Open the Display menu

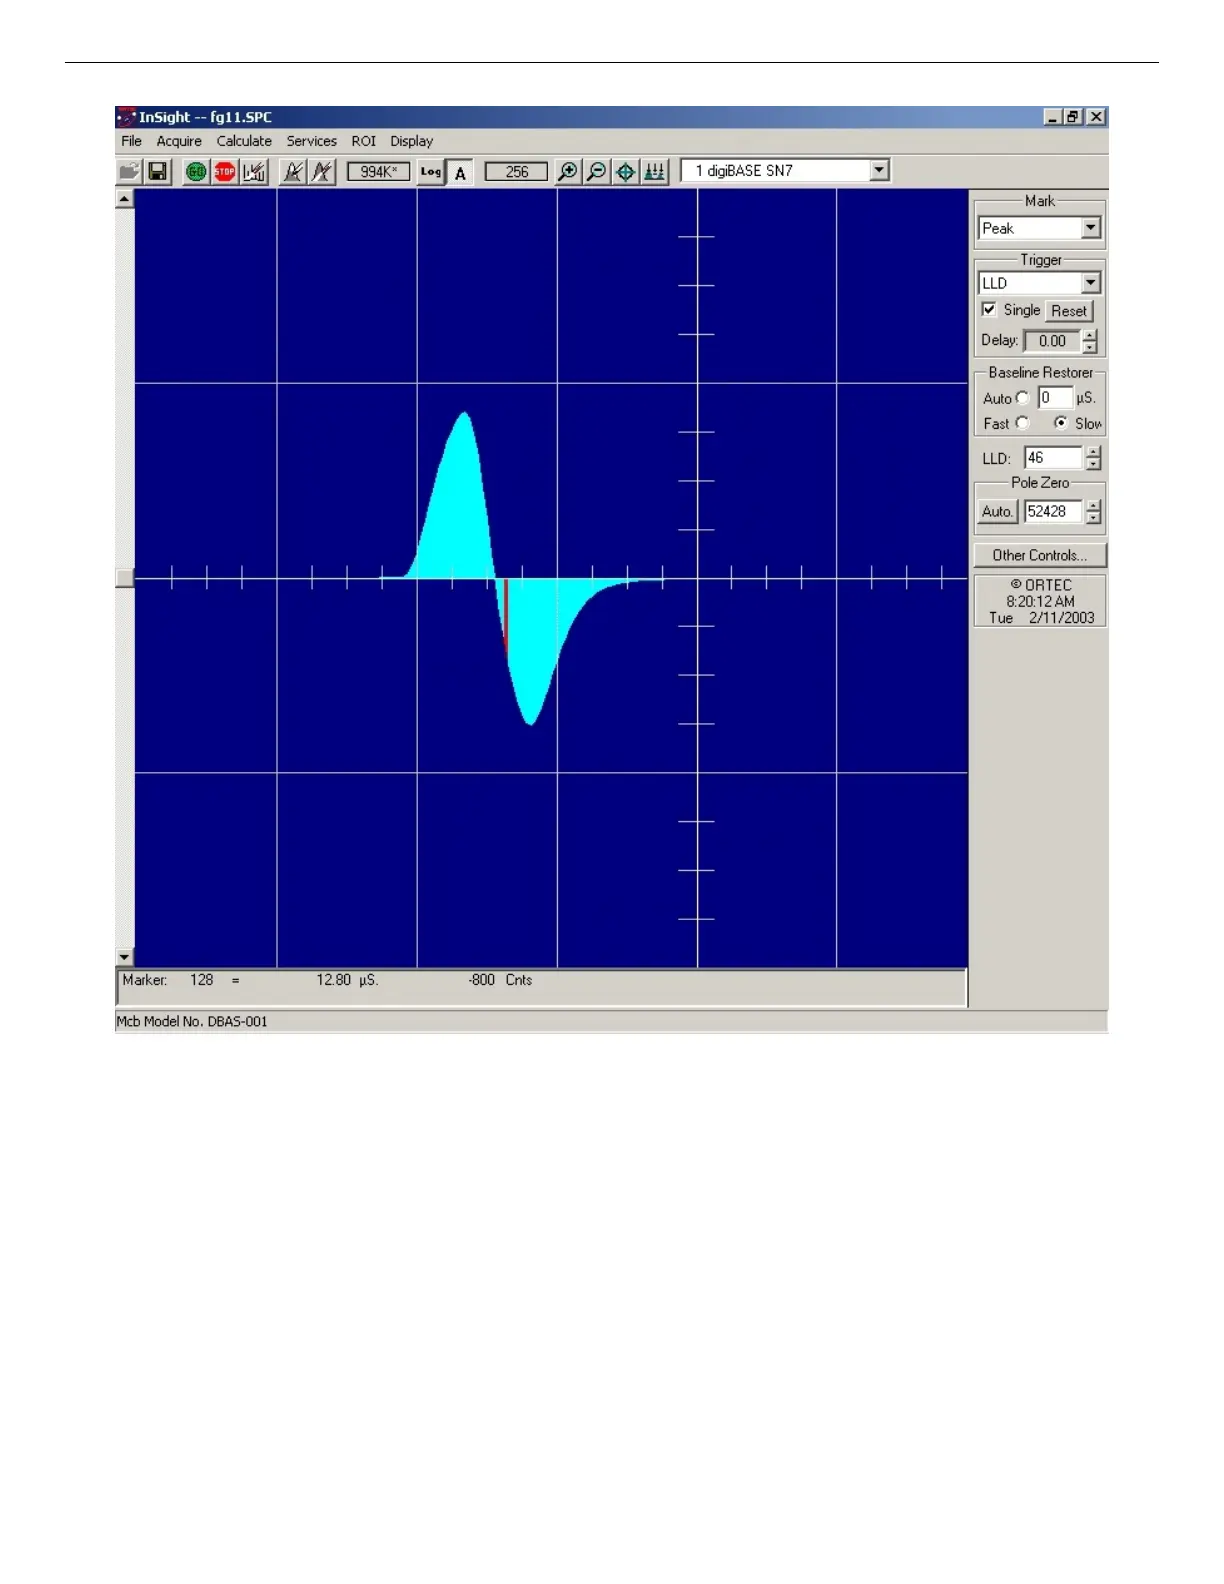click(412, 141)
